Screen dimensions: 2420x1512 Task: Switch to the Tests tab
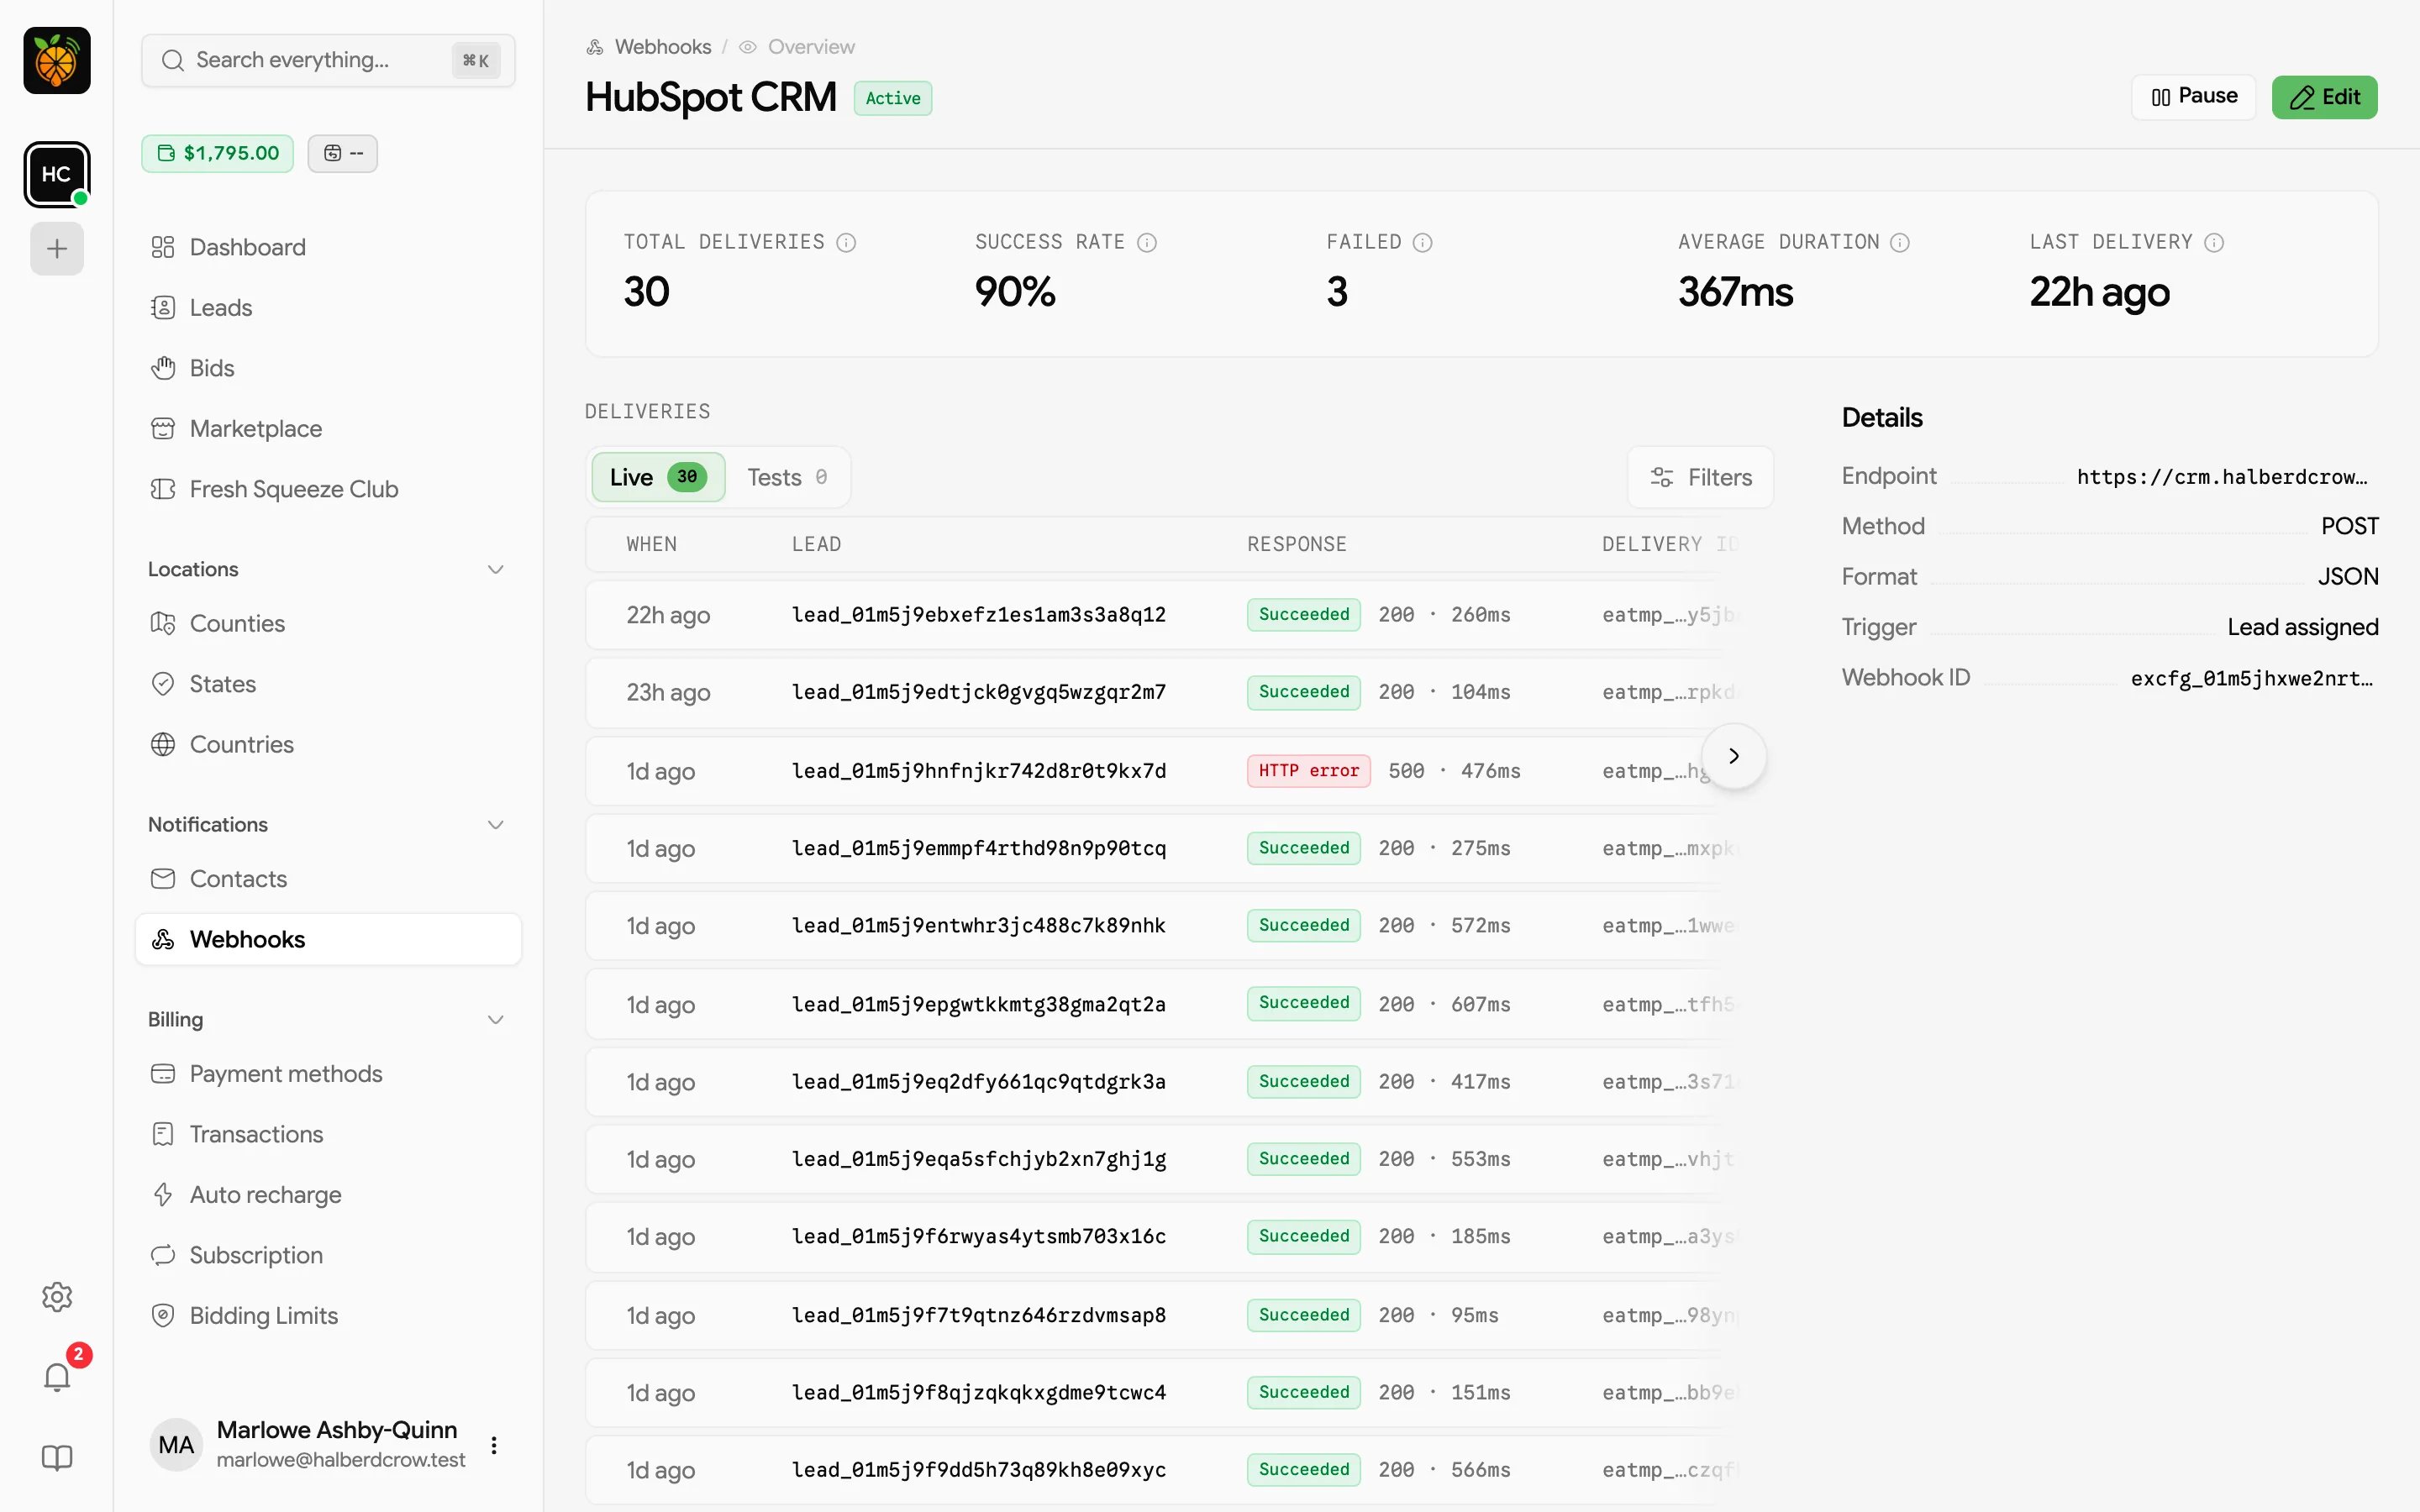point(787,477)
